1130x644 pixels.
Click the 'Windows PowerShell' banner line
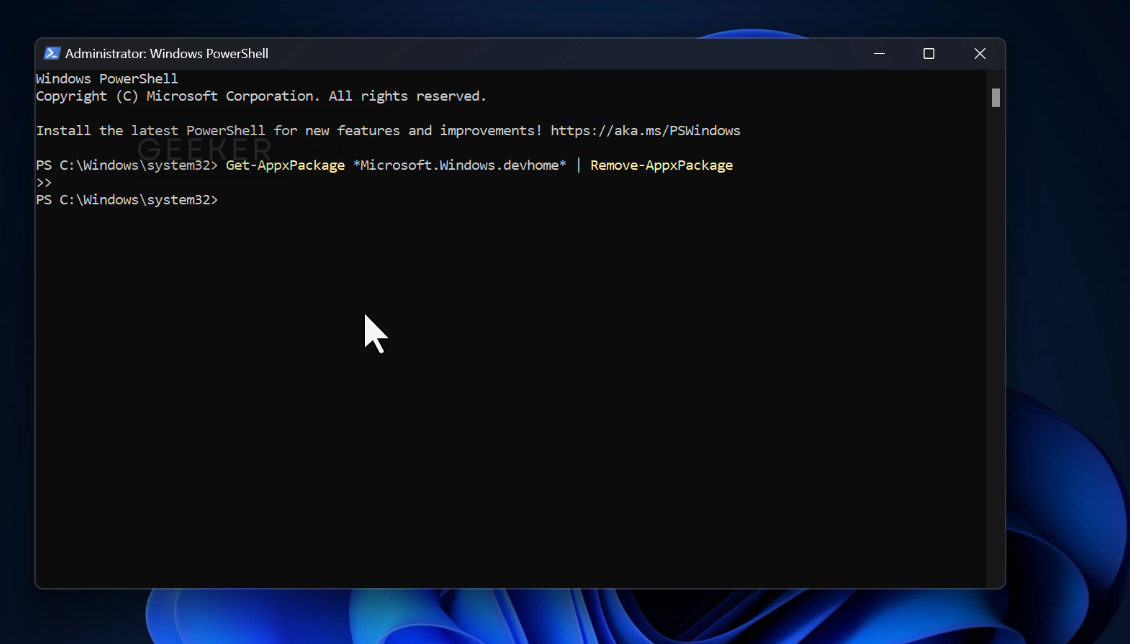click(x=107, y=79)
